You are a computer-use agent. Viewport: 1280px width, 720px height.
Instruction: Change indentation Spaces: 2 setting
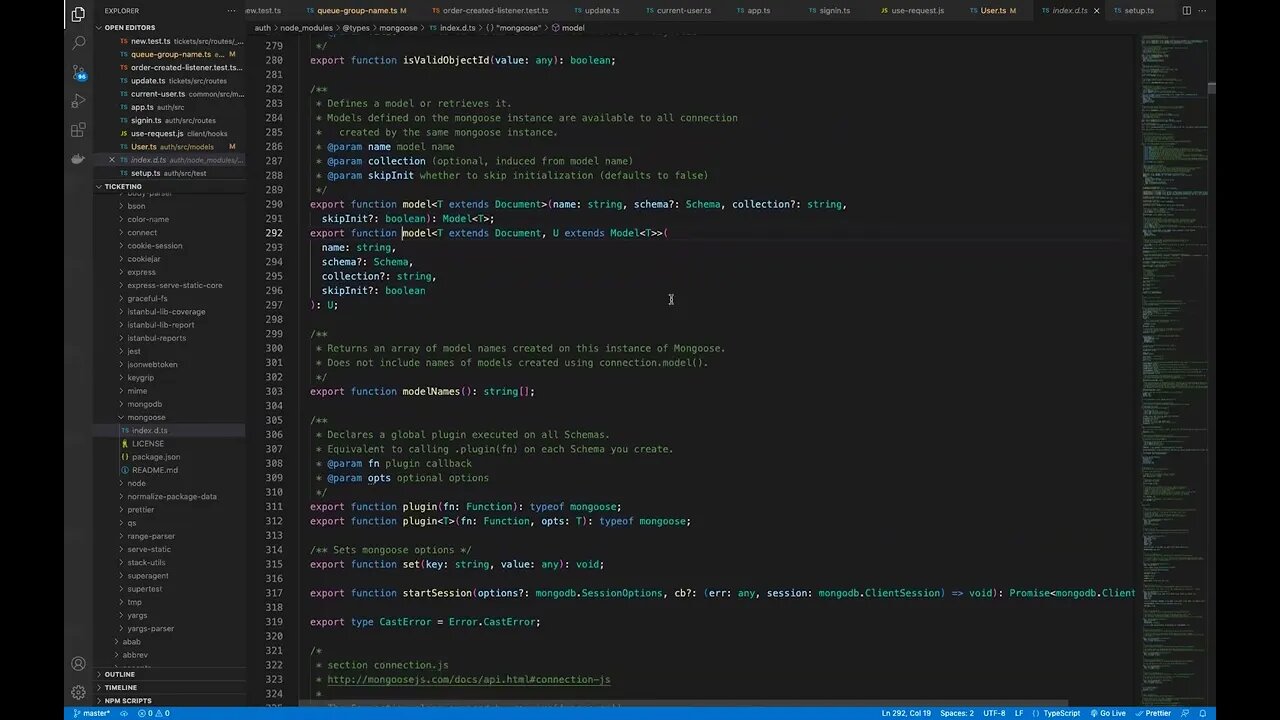(957, 713)
